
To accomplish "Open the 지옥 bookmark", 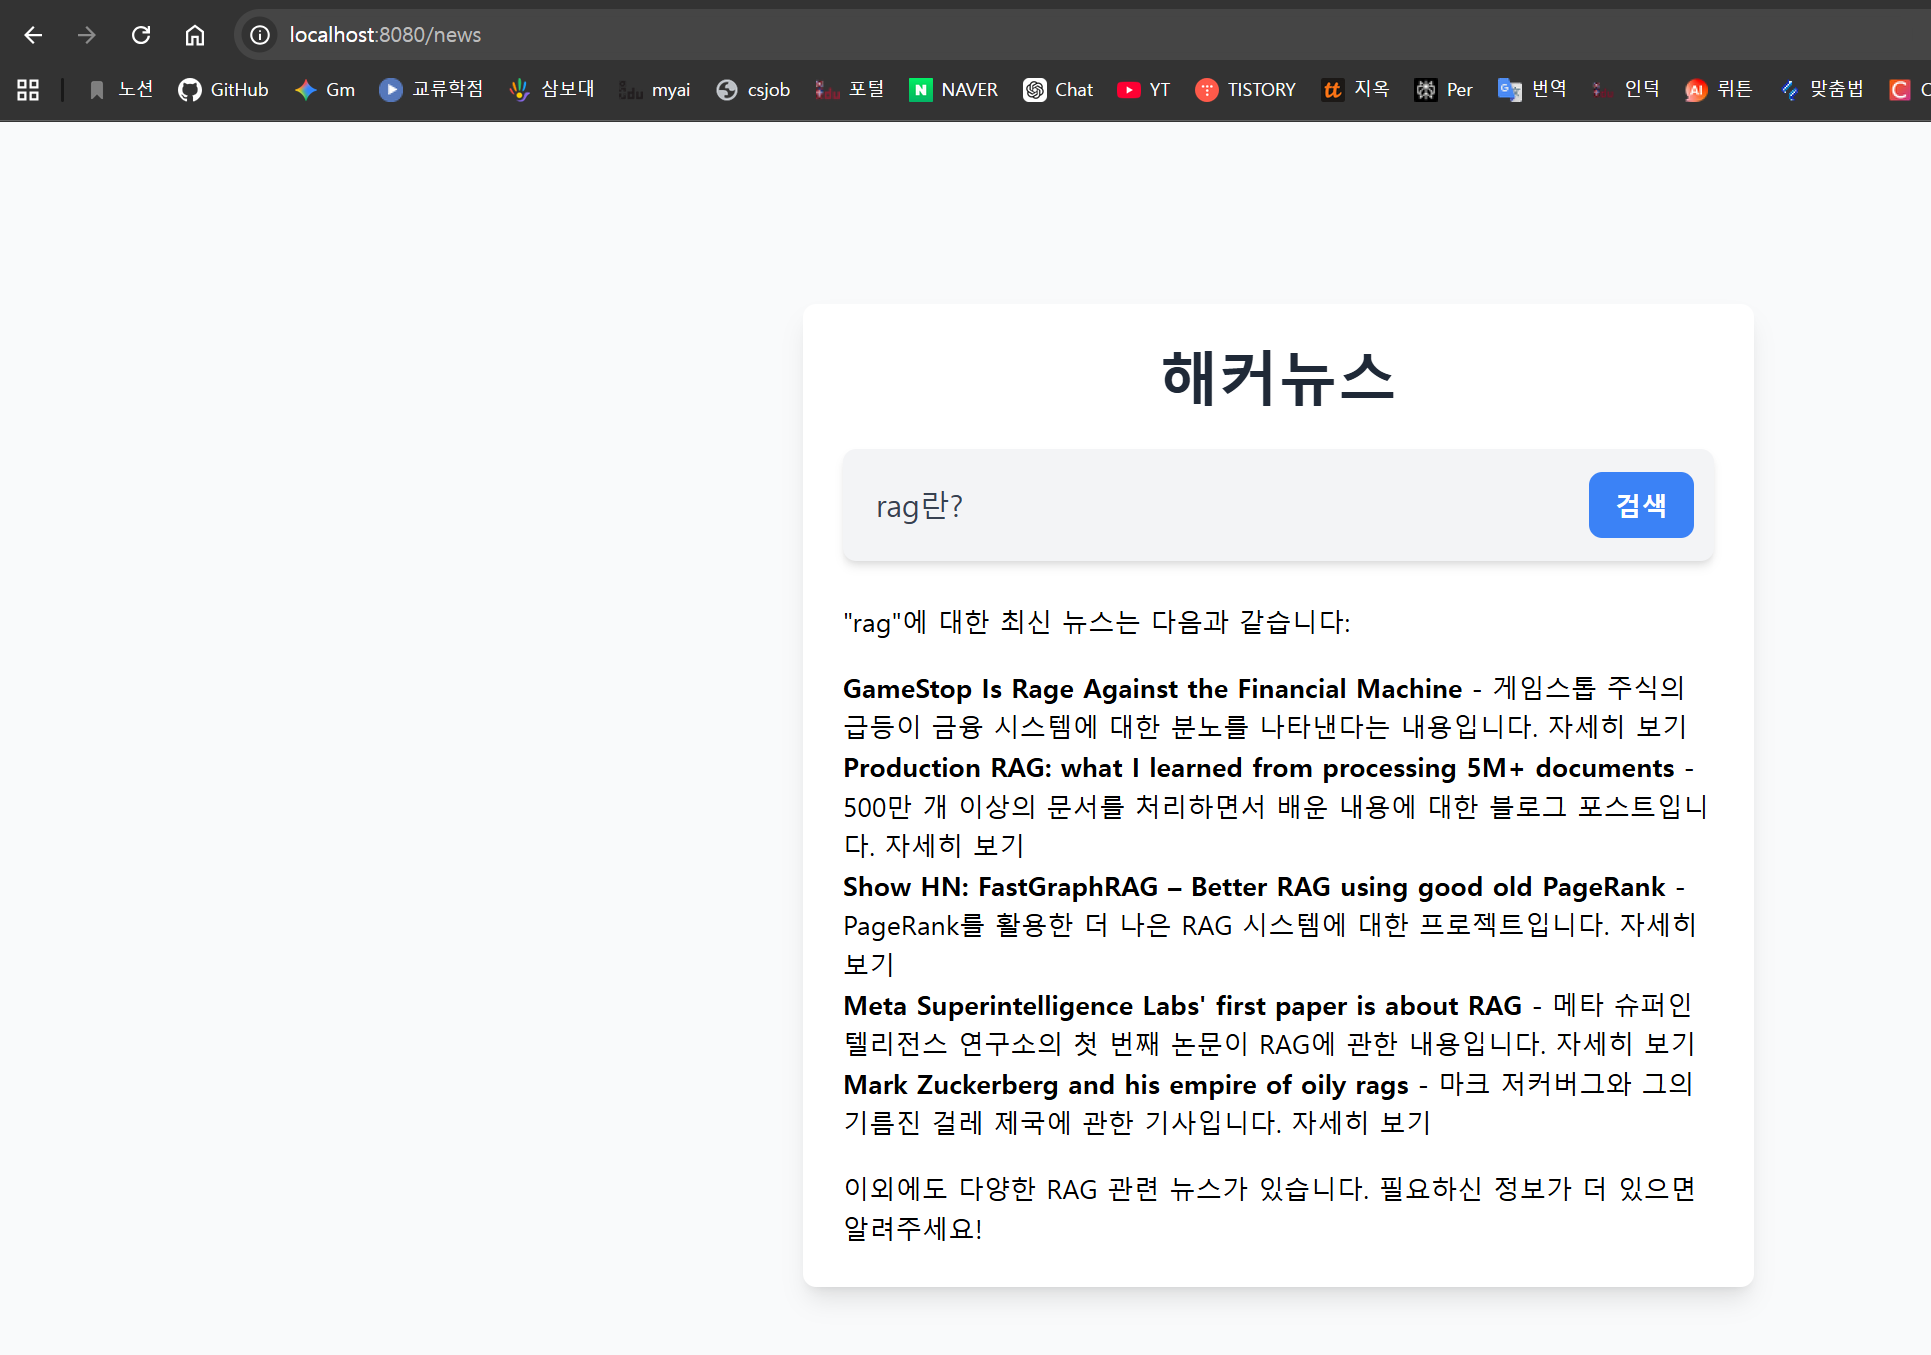I will (x=1355, y=90).
